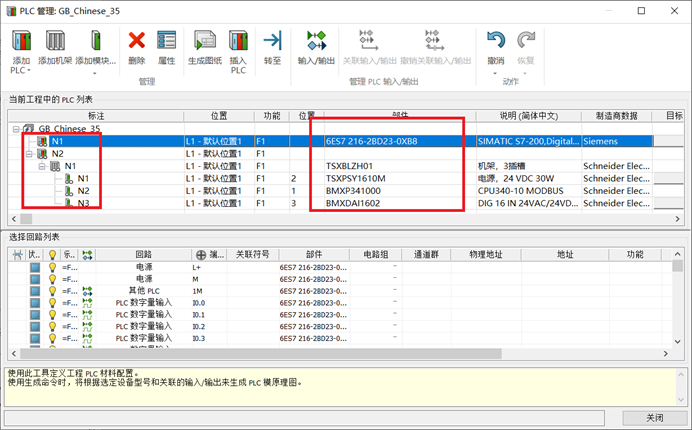The height and width of the screenshot is (430, 692).
Task: Click the Add PLC (添加 PLC) icon
Action: [x=21, y=41]
